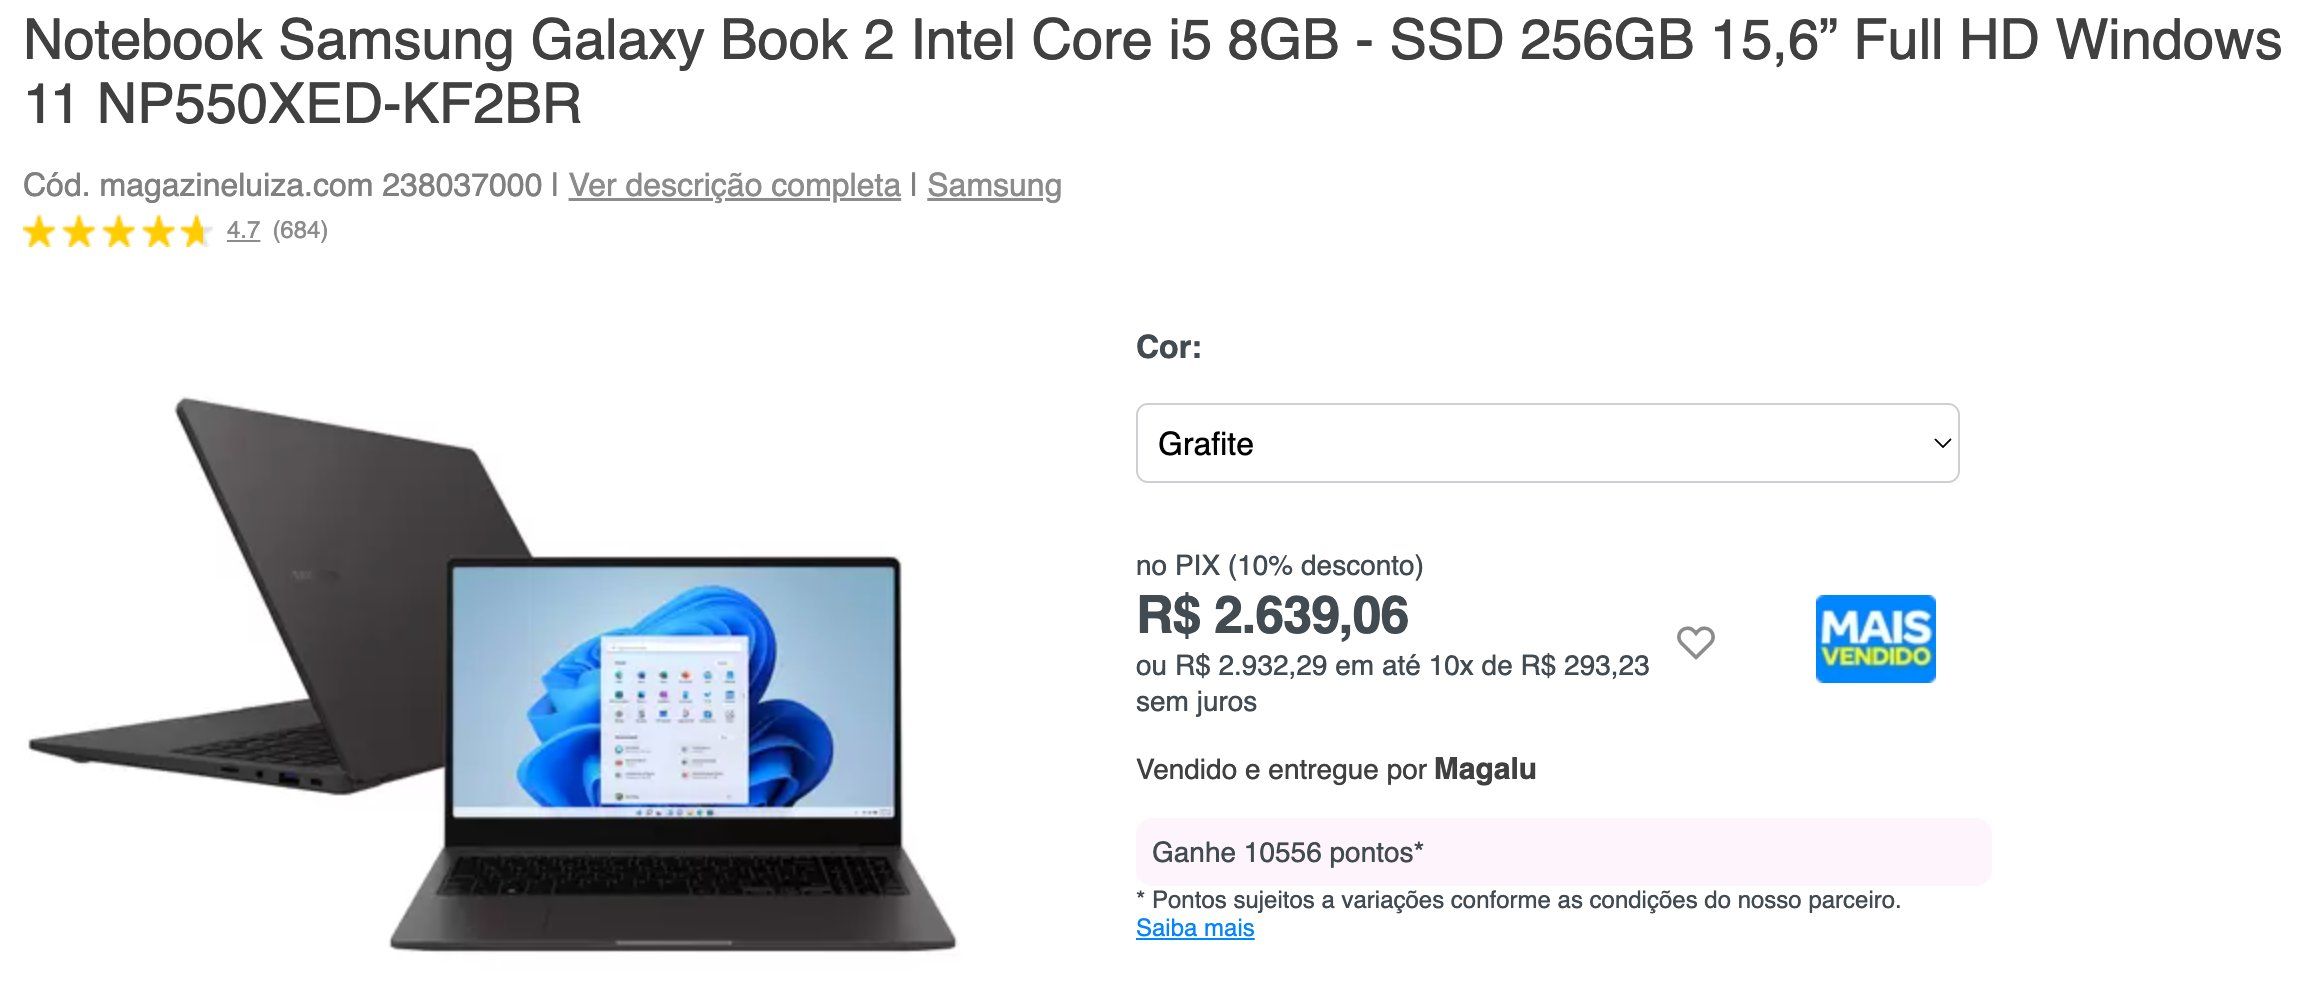Click the product code 238037000
The height and width of the screenshot is (994, 2311).
(x=462, y=185)
